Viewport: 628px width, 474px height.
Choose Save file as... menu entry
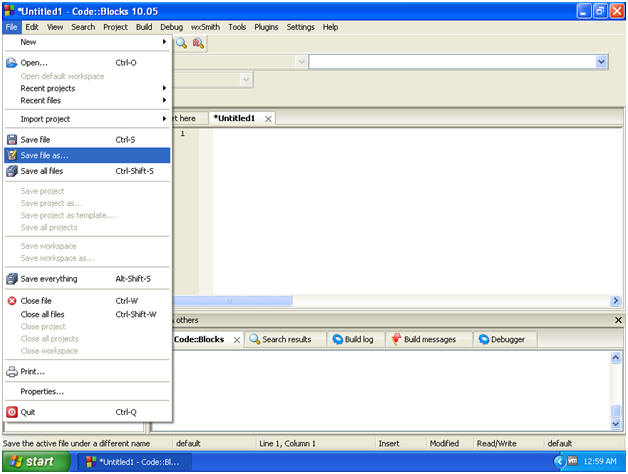tap(88, 155)
